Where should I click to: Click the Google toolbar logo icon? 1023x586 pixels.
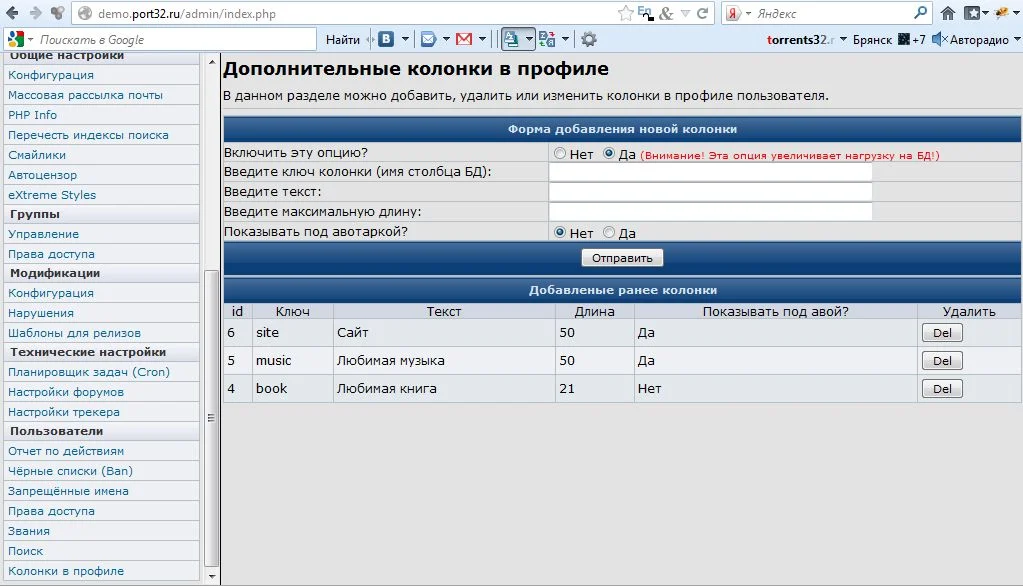click(16, 39)
